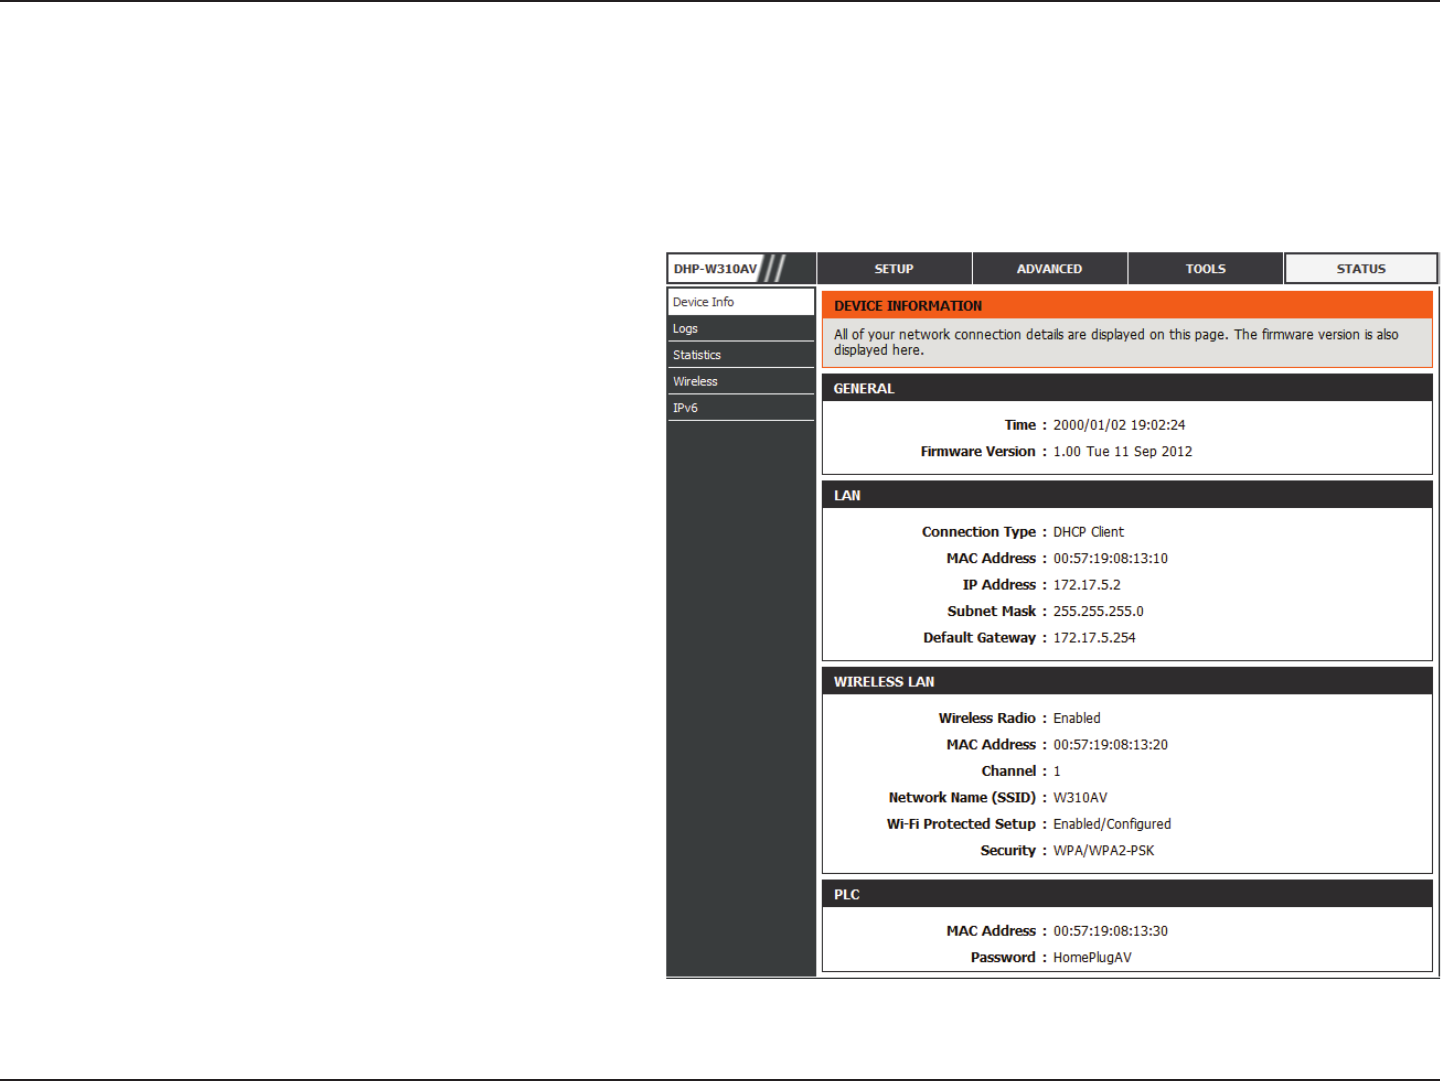This screenshot has width=1441, height=1081.
Task: Click the Network Name (SSID) label
Action: 962,798
